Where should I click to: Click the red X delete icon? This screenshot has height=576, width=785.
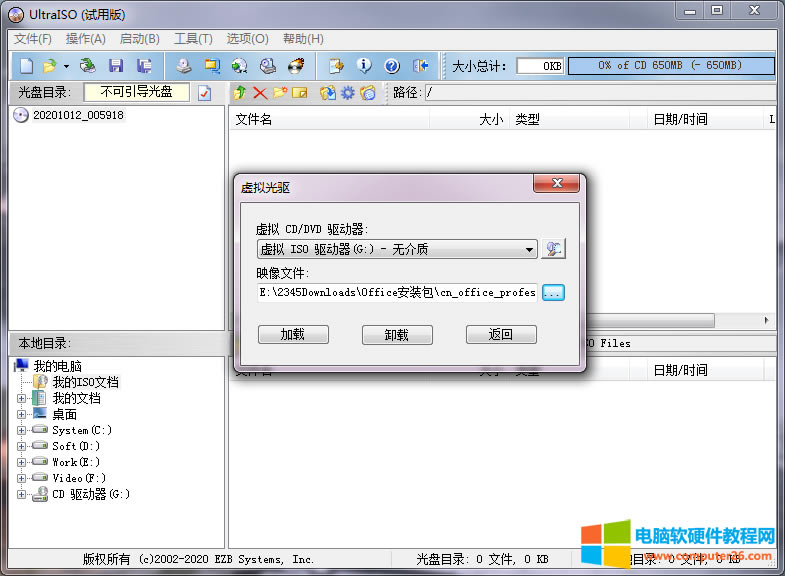coord(260,93)
